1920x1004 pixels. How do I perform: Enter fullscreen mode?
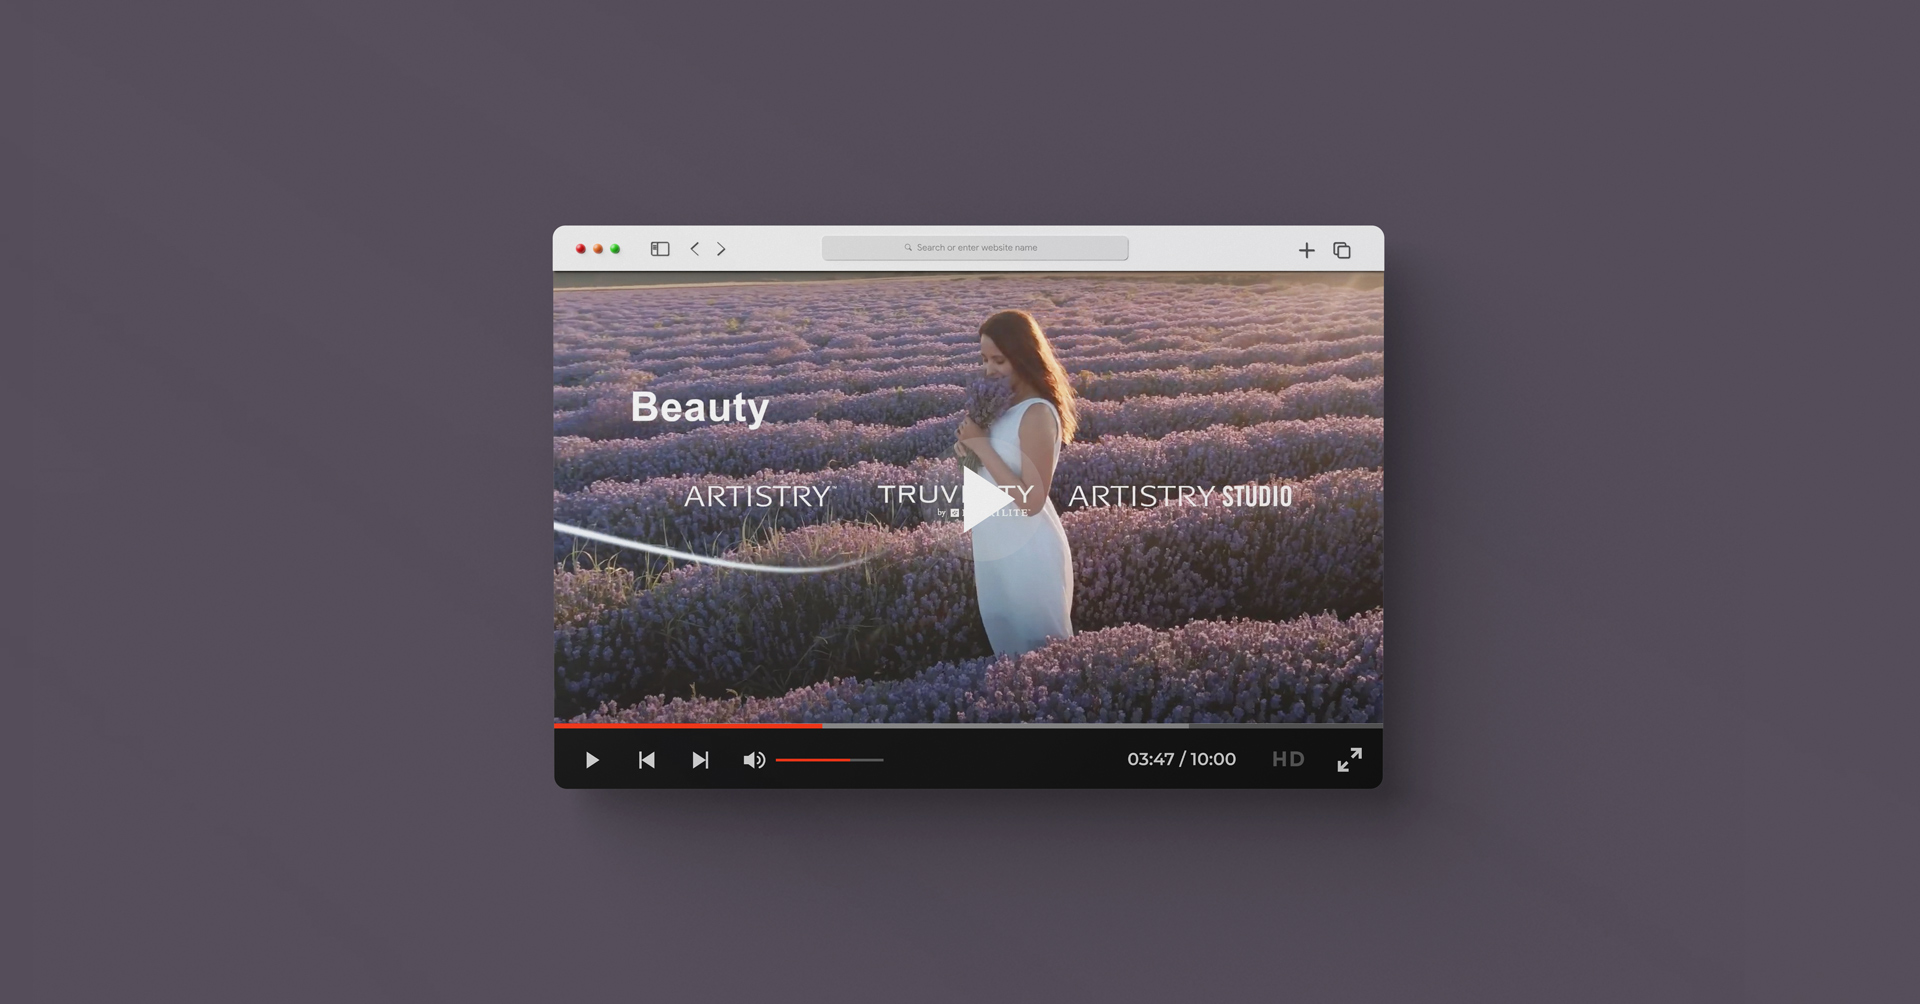pyautogui.click(x=1349, y=760)
